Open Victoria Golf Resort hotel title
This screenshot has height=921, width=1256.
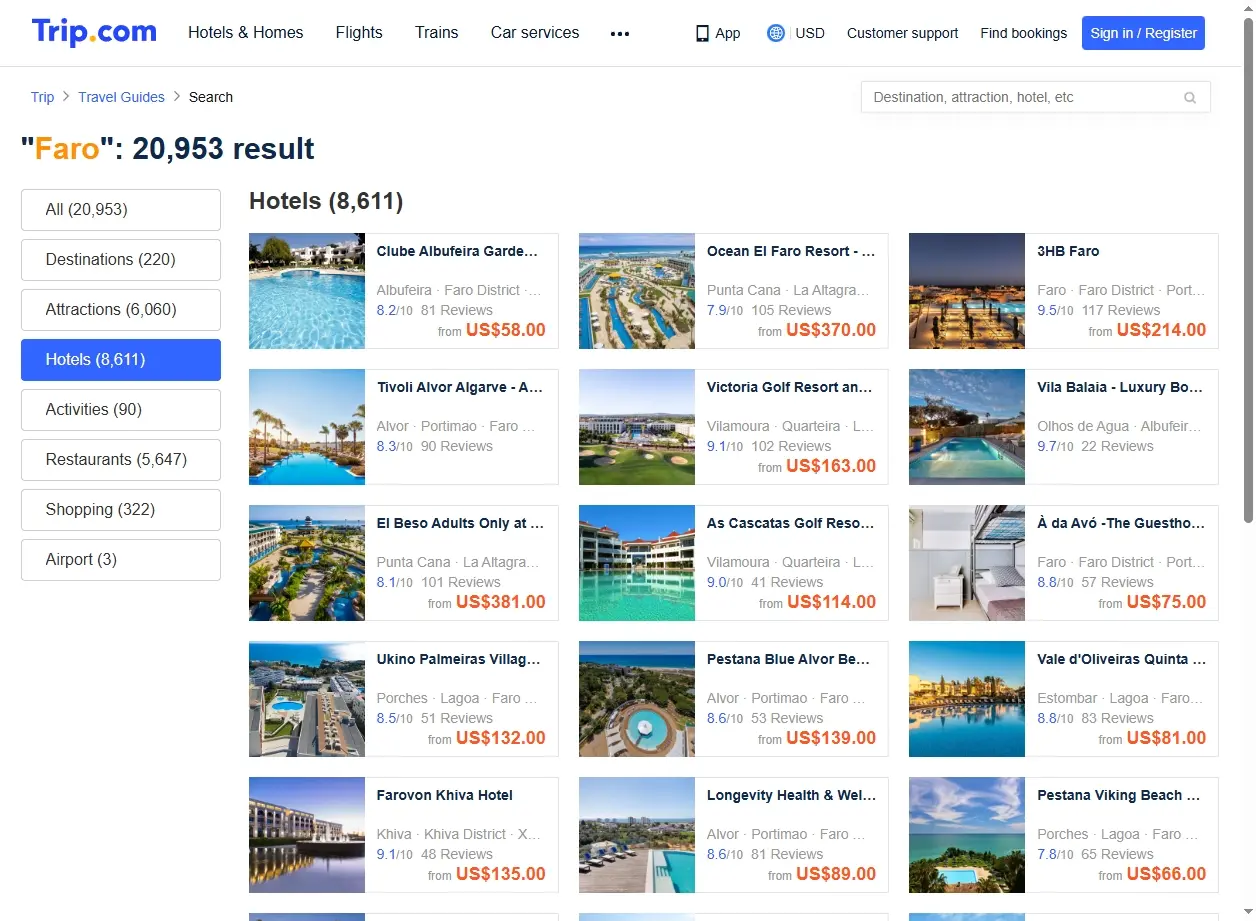point(790,387)
